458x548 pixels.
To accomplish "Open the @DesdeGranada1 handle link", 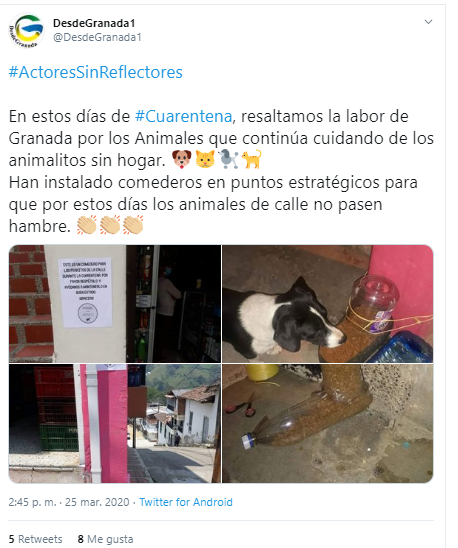I will tap(97, 37).
